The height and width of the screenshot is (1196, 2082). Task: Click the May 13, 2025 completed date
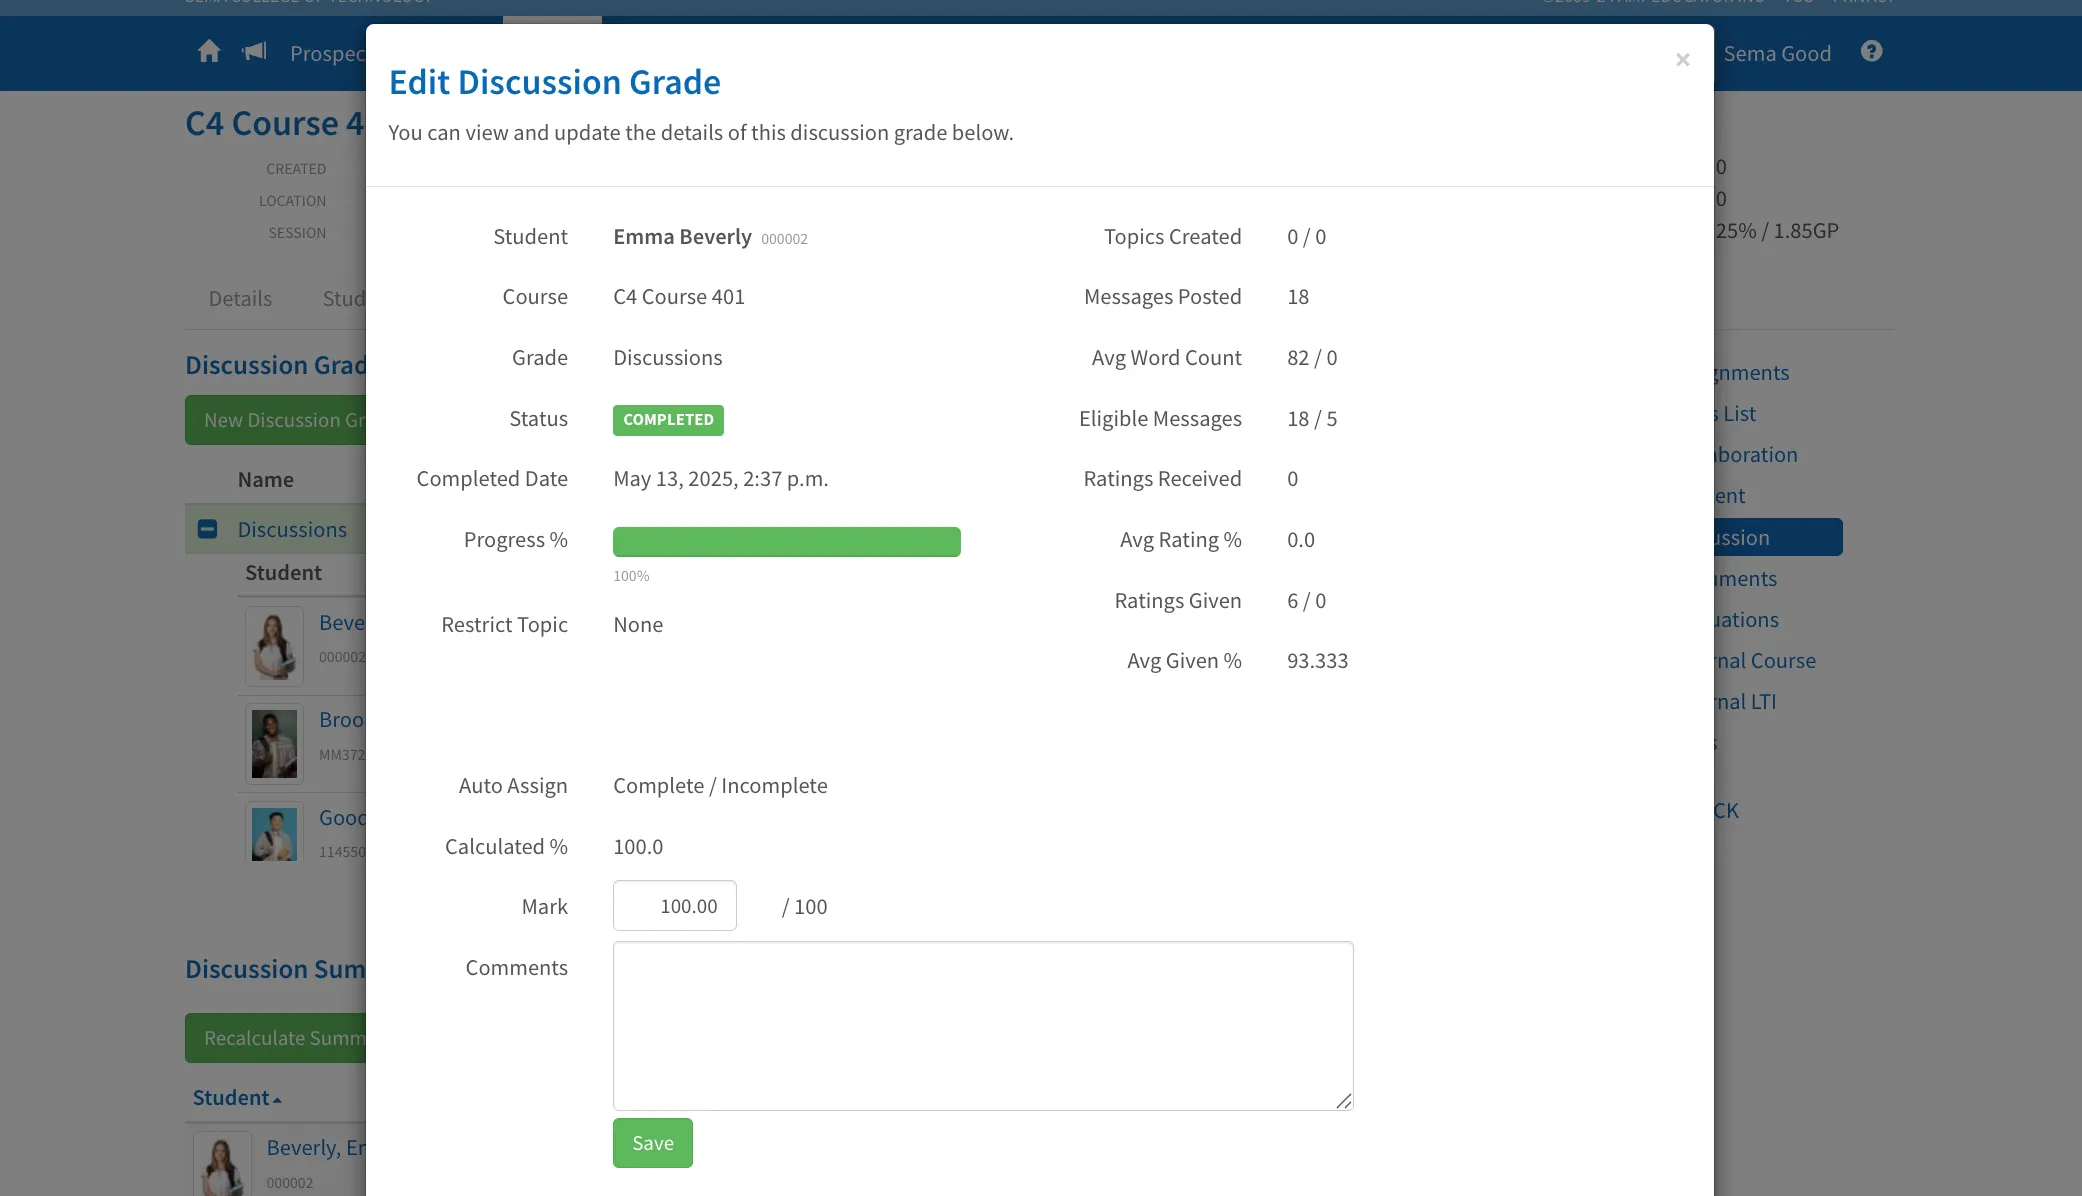click(x=720, y=479)
